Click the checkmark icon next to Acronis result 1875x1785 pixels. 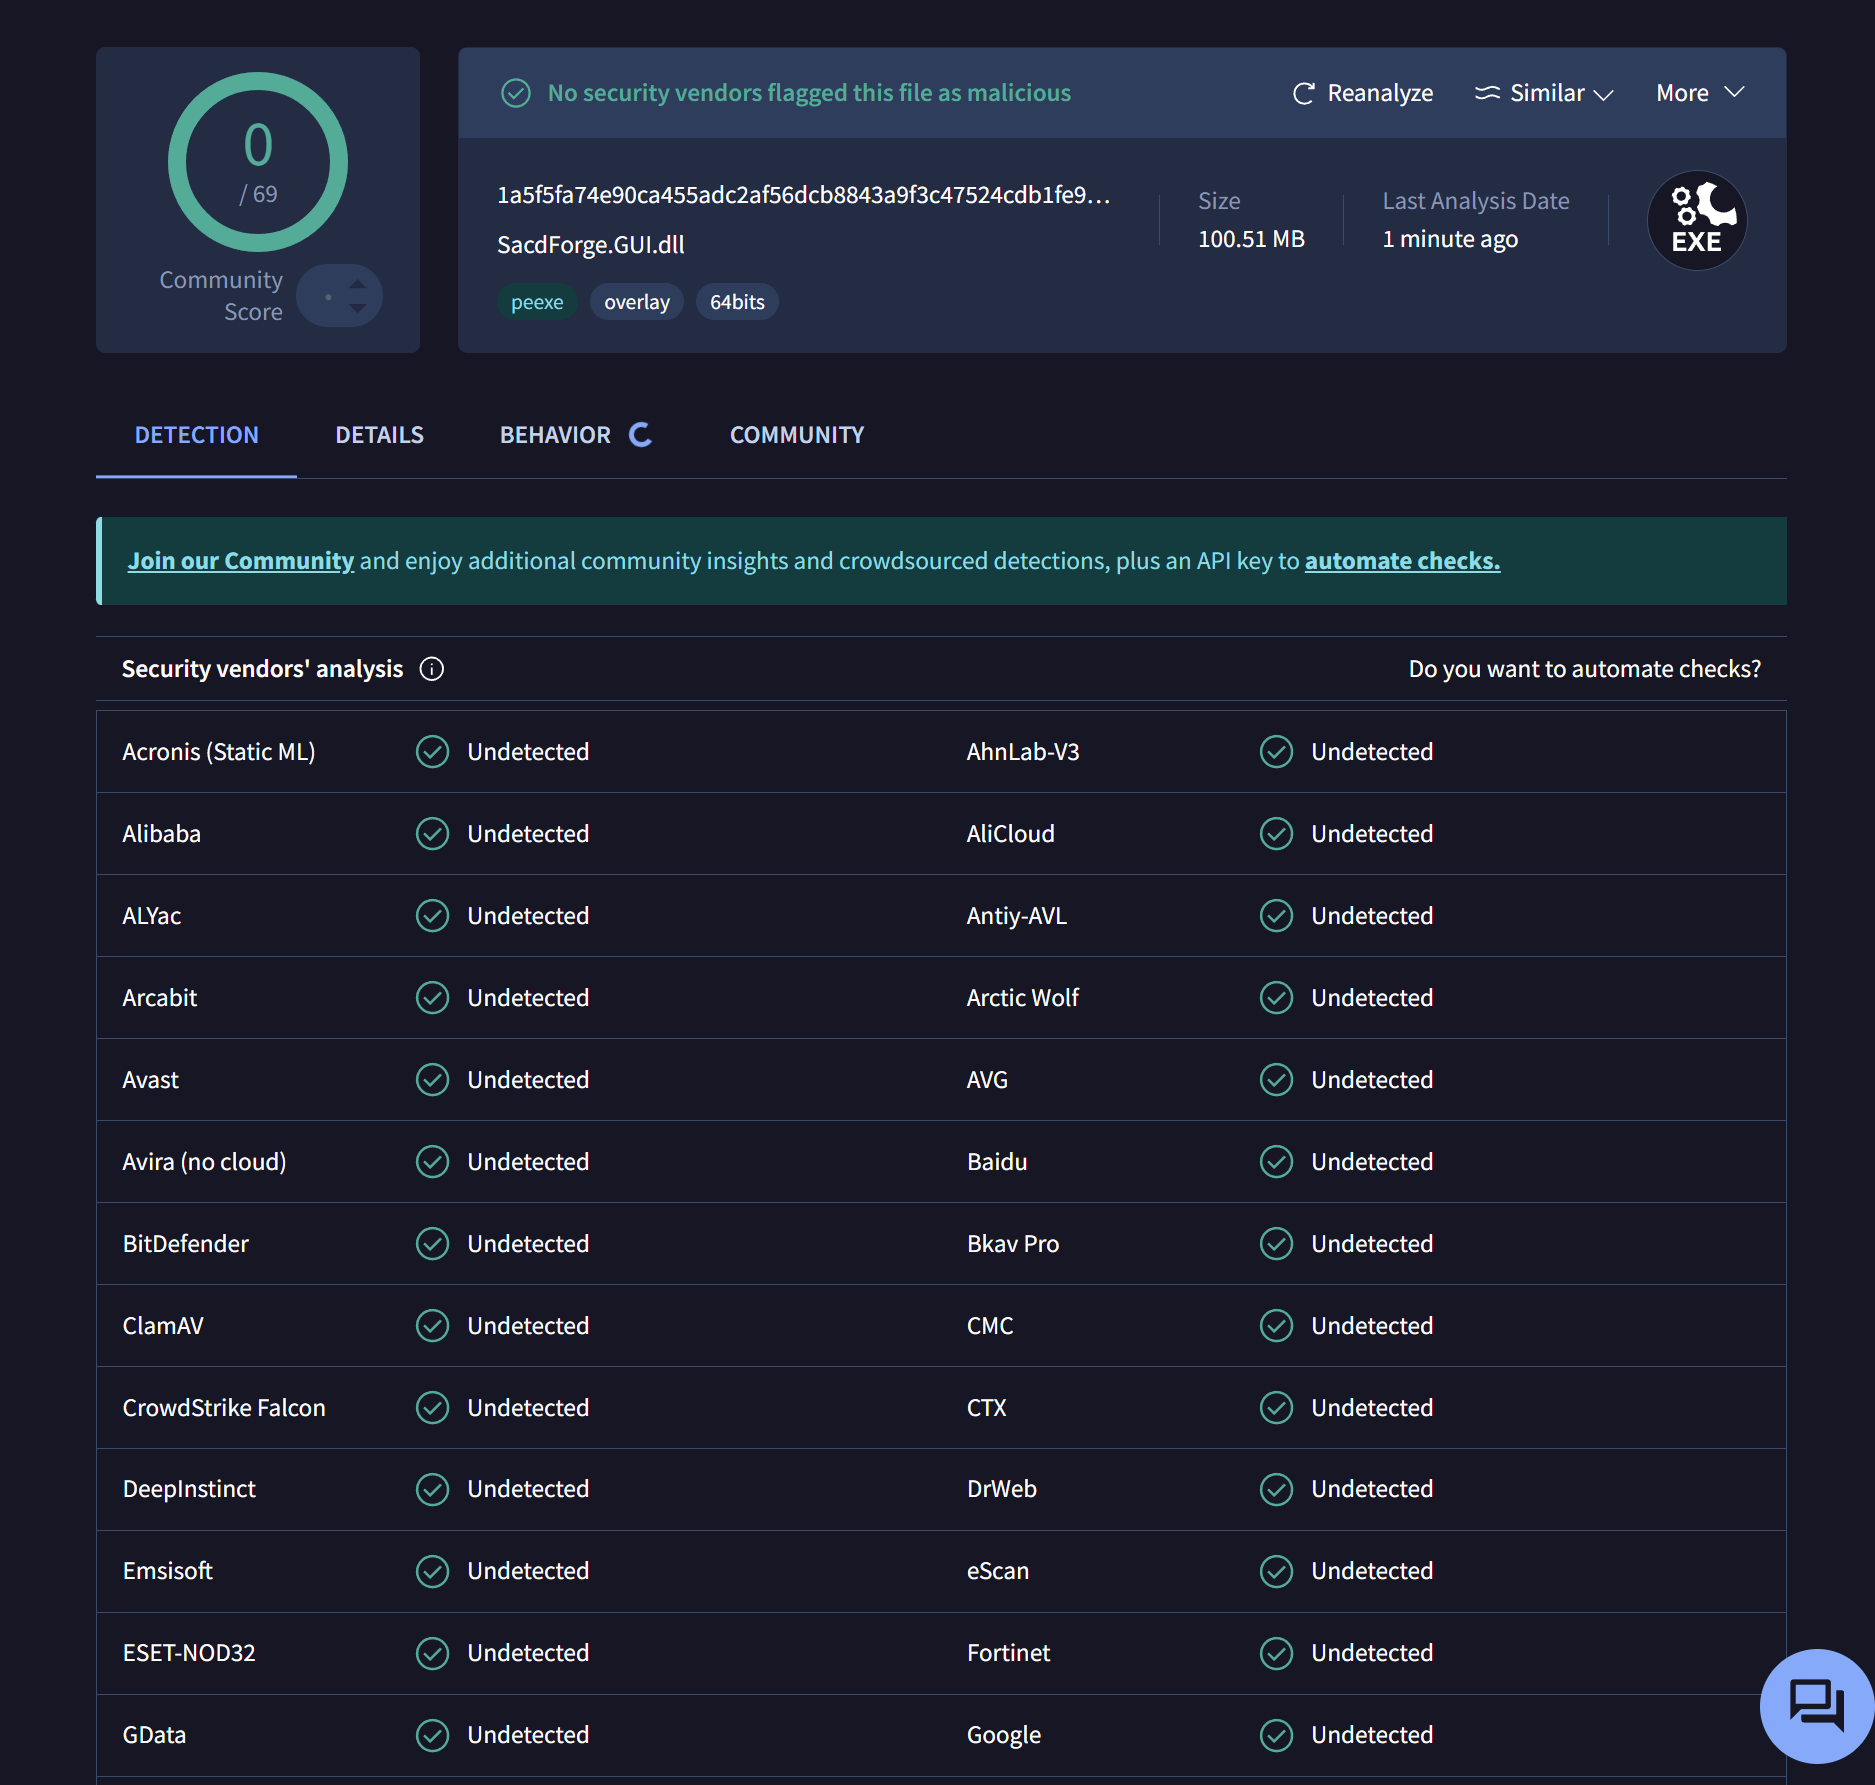pos(432,752)
